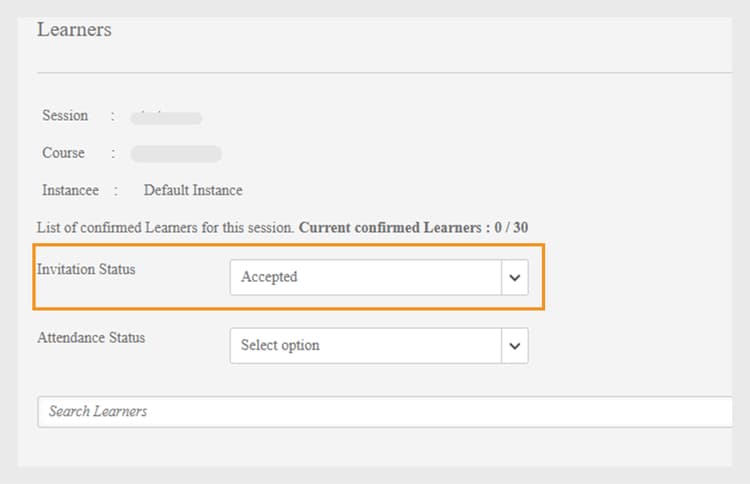
Task: Click the divider line below Learners heading
Action: pos(385,73)
